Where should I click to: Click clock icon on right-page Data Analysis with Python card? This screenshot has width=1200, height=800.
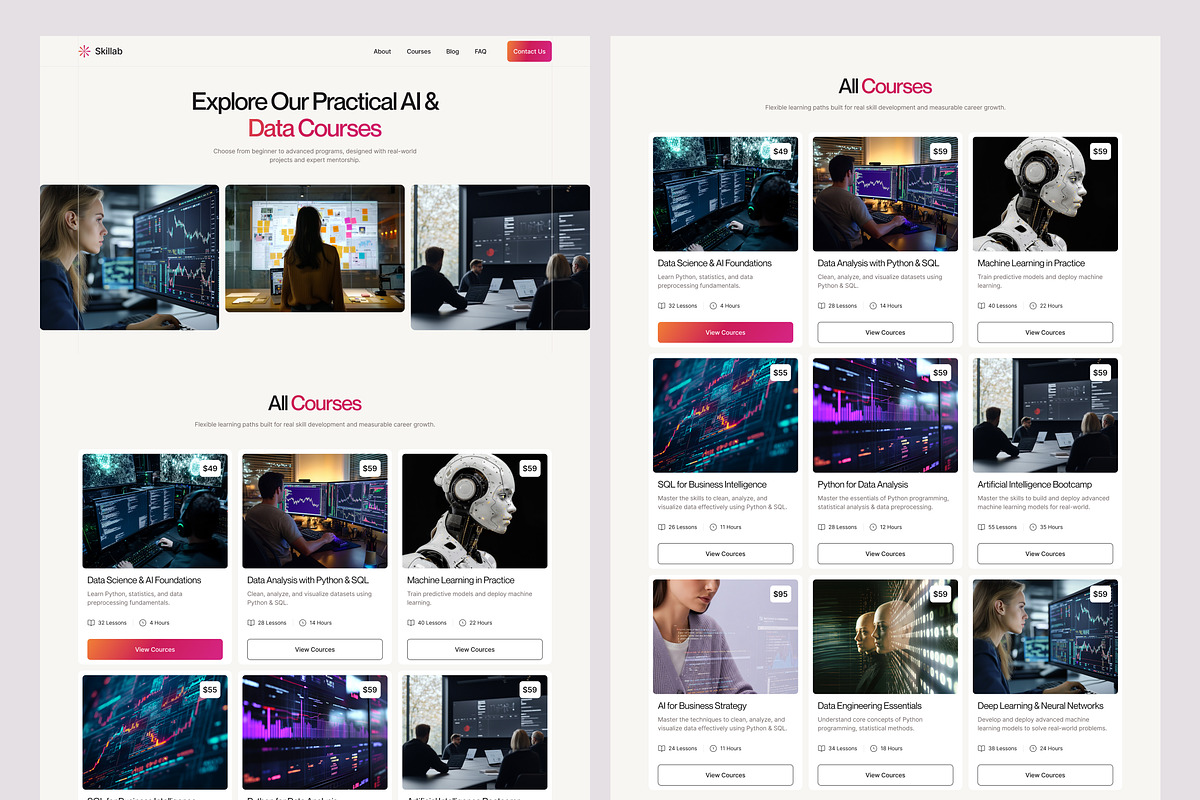(x=873, y=306)
